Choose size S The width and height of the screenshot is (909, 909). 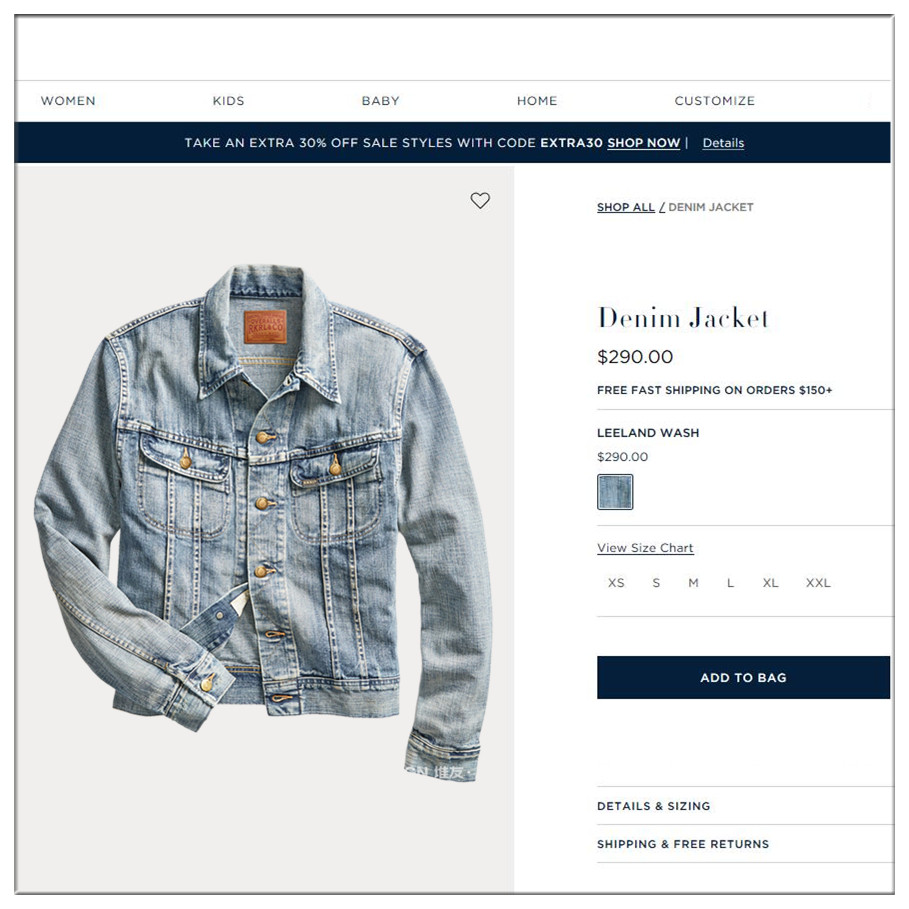tap(656, 583)
